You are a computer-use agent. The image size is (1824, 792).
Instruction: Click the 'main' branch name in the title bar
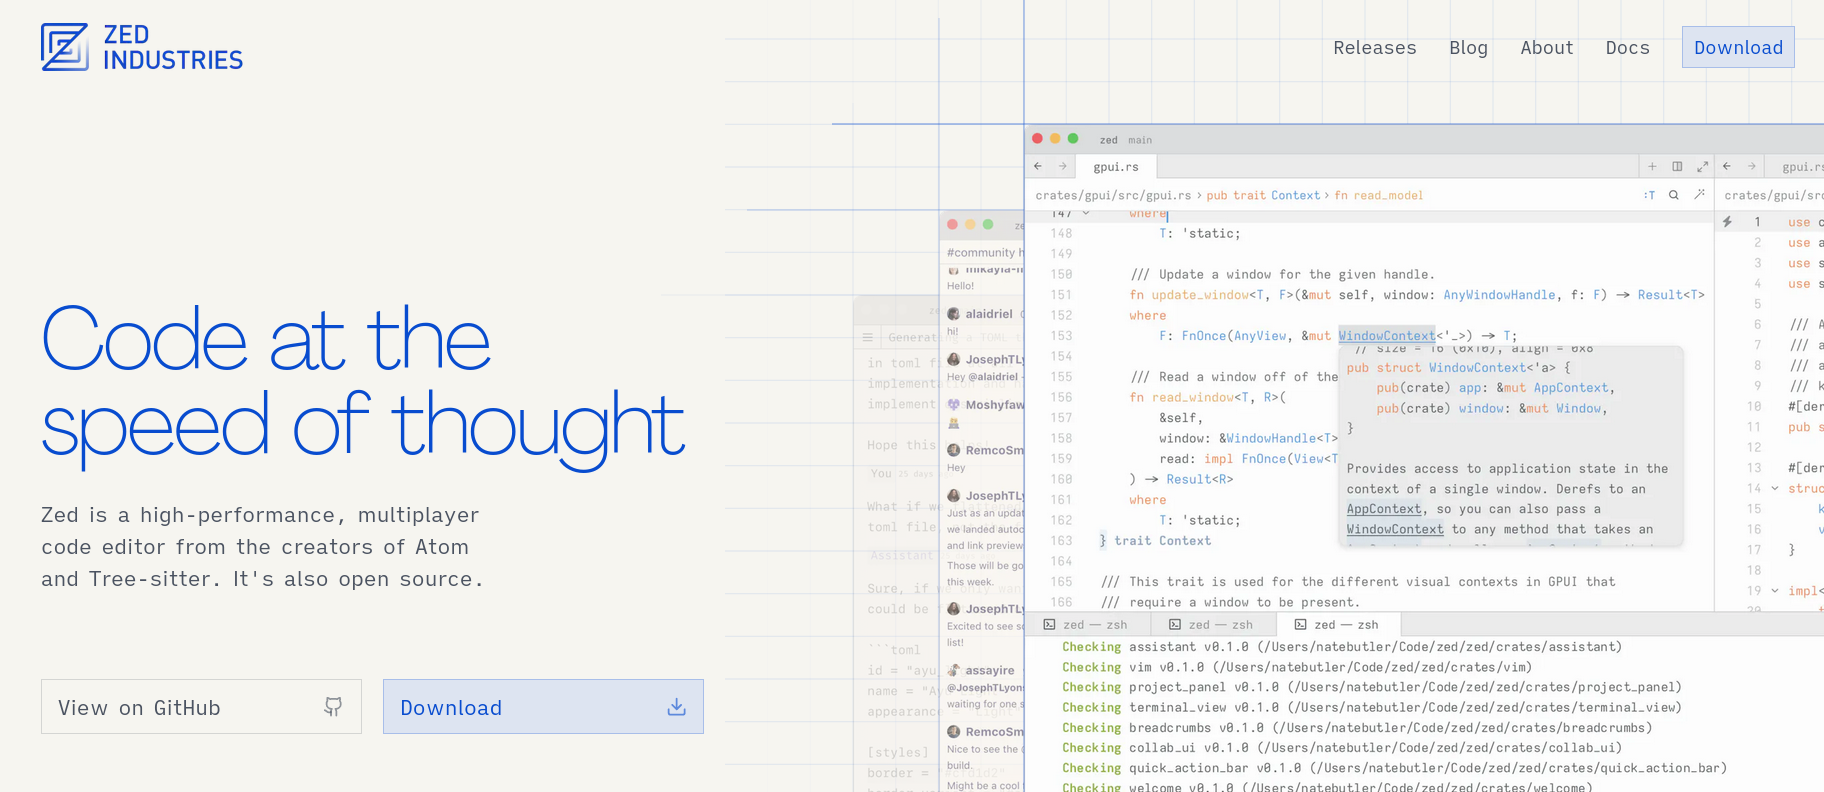1140,140
